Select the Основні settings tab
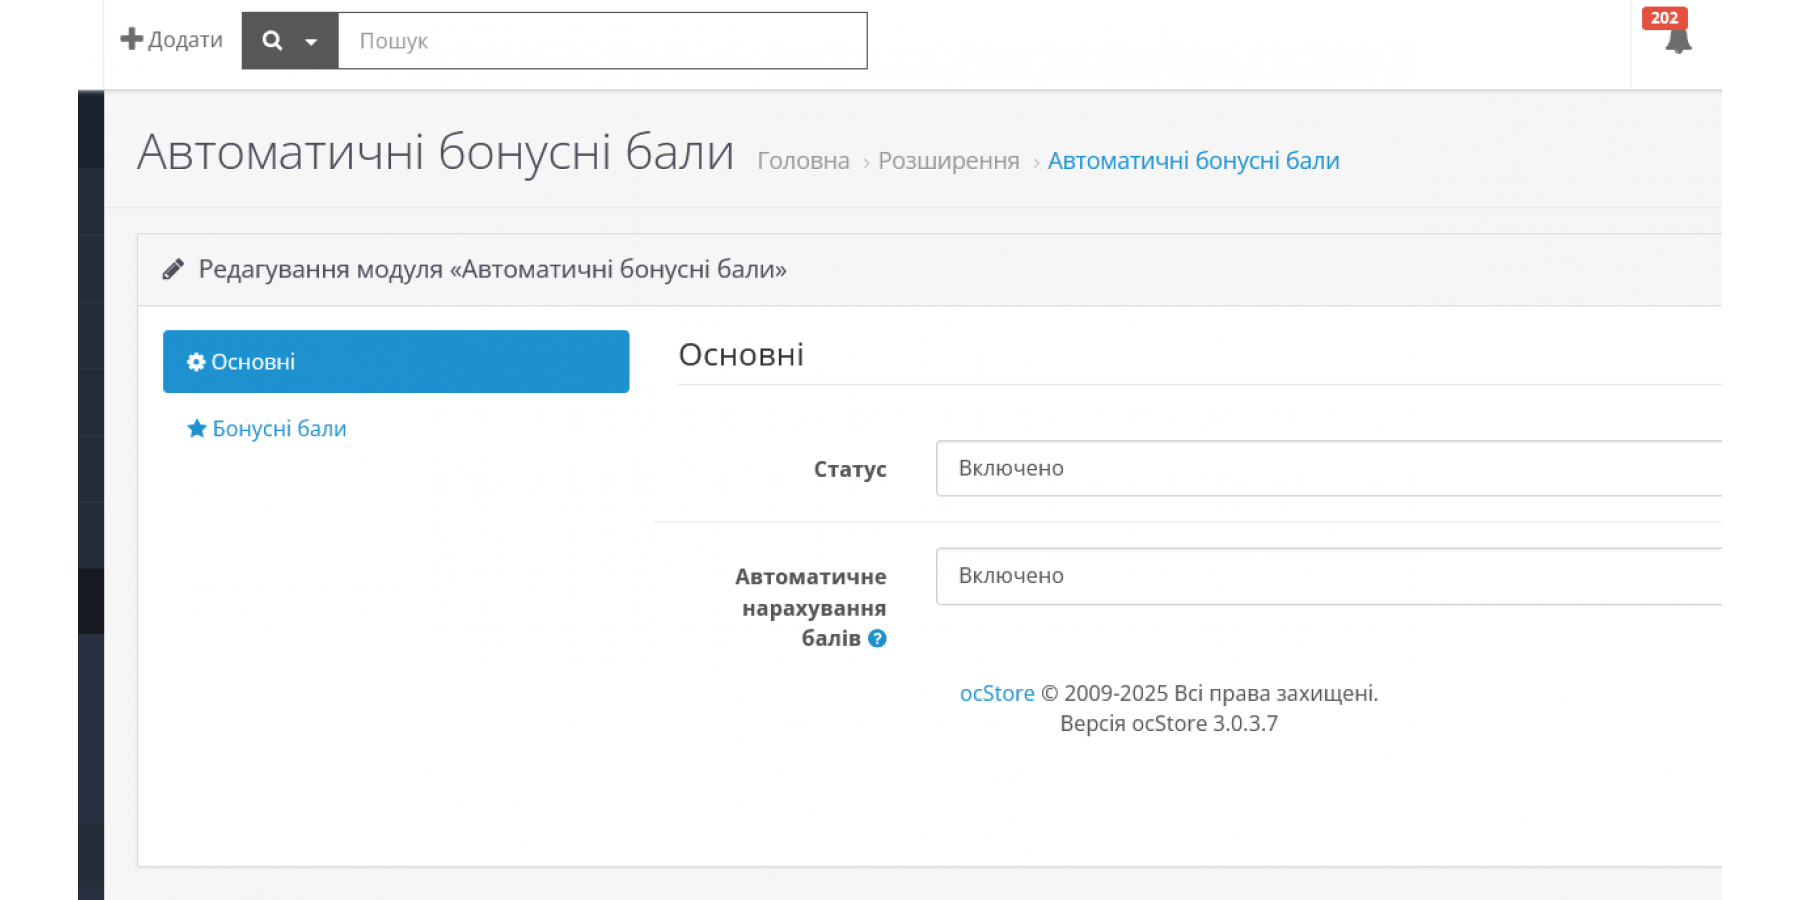Viewport: 1800px width, 900px height. (x=396, y=362)
